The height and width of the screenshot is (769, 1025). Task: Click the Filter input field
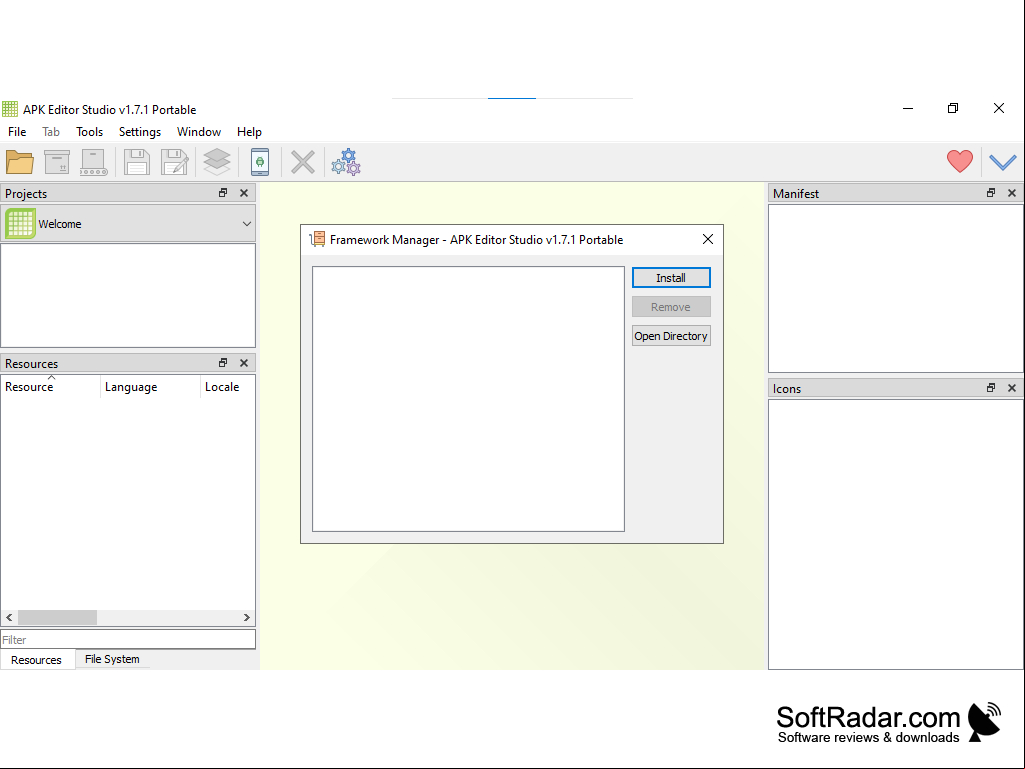[128, 640]
